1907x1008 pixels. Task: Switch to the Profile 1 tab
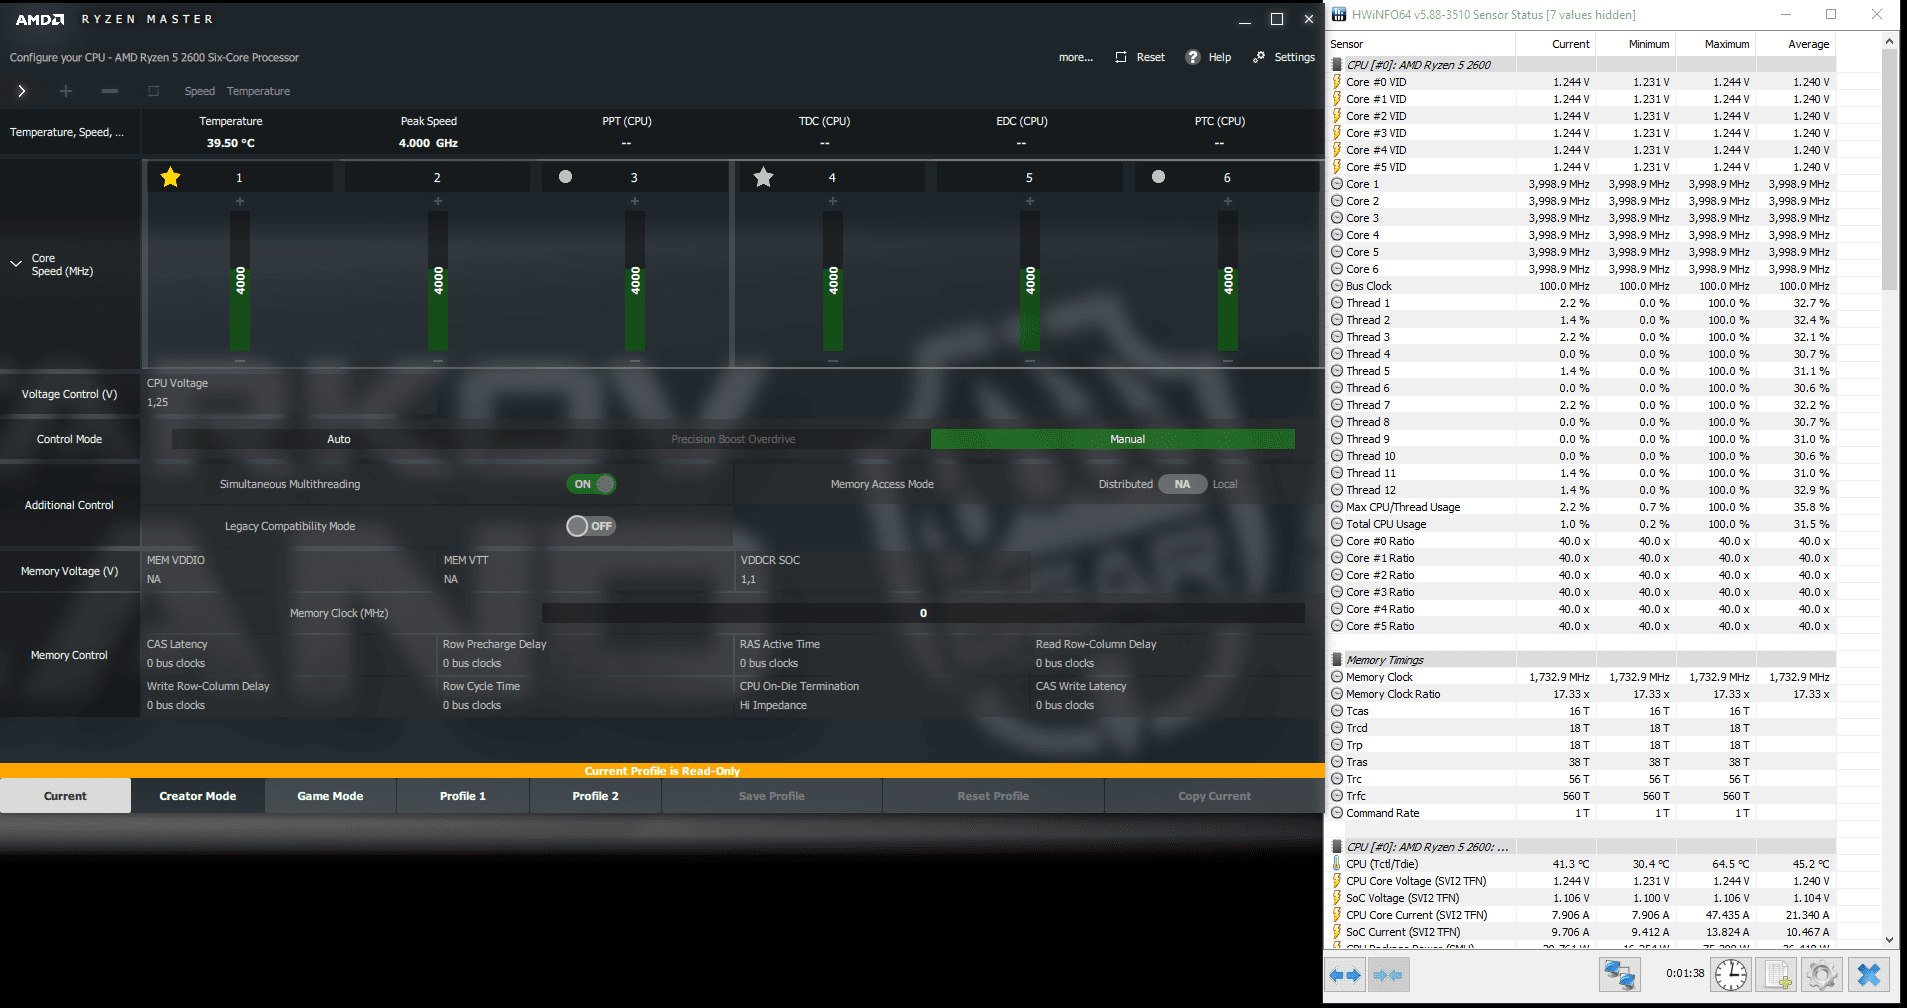(x=463, y=796)
